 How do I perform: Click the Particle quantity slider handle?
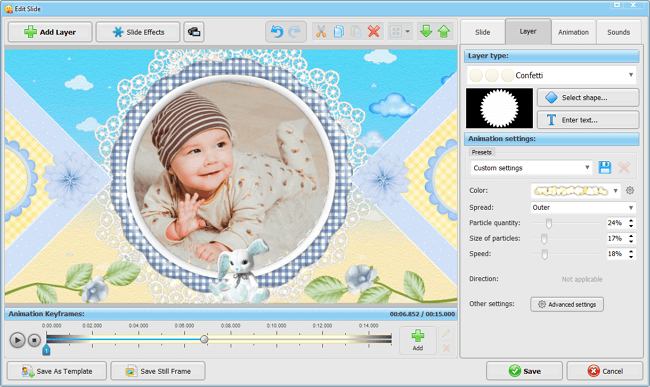click(x=549, y=223)
